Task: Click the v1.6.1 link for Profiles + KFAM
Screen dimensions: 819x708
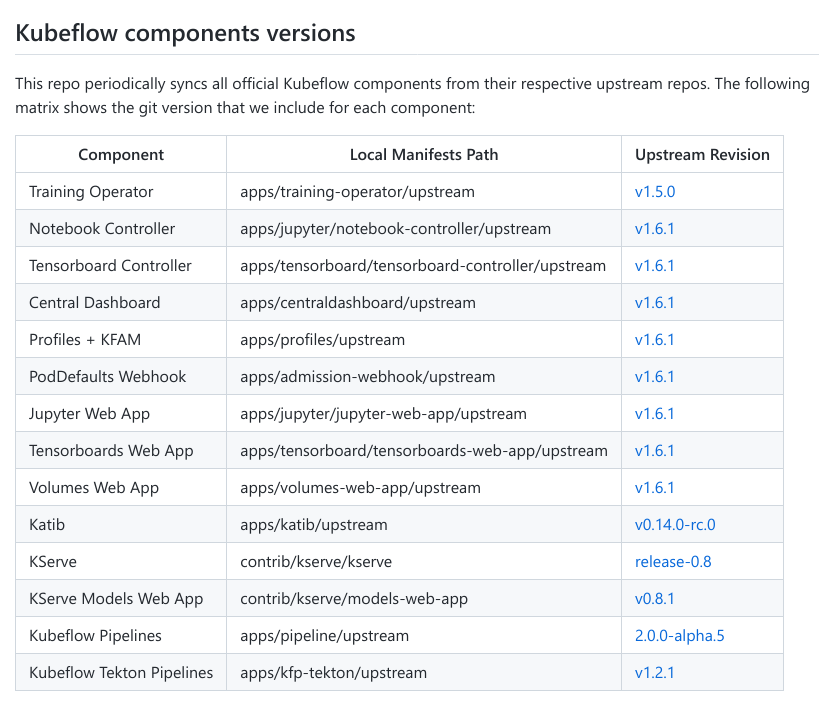Action: [654, 339]
